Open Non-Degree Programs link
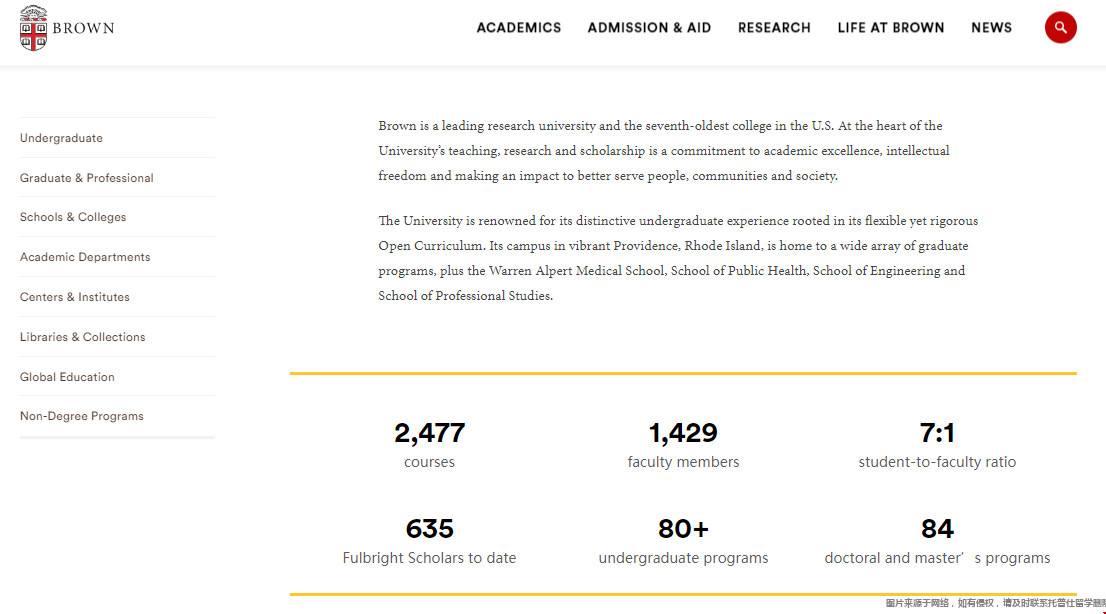 coord(82,416)
